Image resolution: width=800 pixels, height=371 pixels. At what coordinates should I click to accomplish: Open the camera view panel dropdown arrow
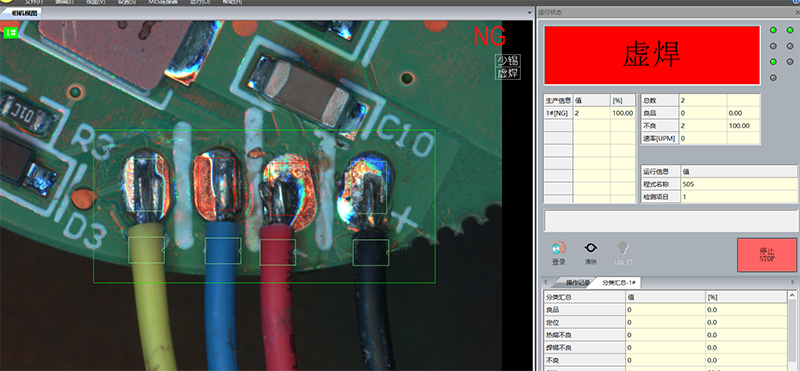[529, 13]
